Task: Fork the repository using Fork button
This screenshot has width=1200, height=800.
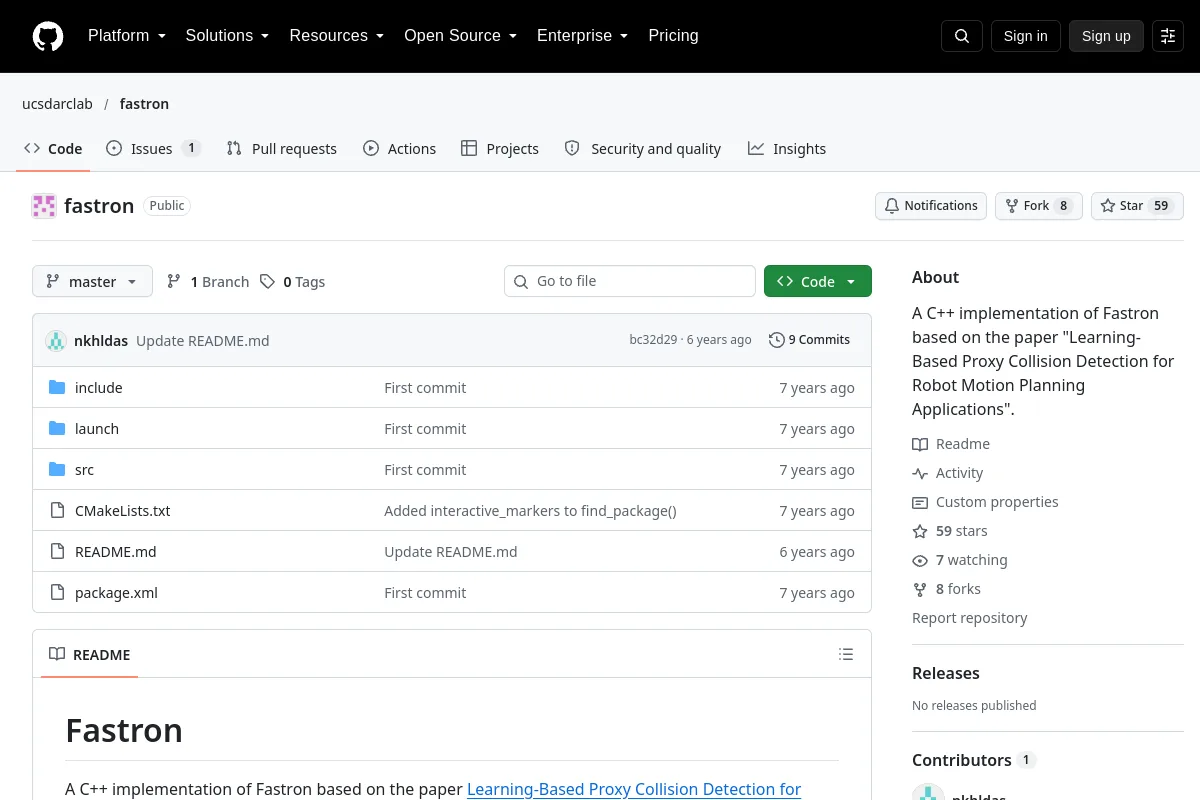Action: click(1038, 206)
